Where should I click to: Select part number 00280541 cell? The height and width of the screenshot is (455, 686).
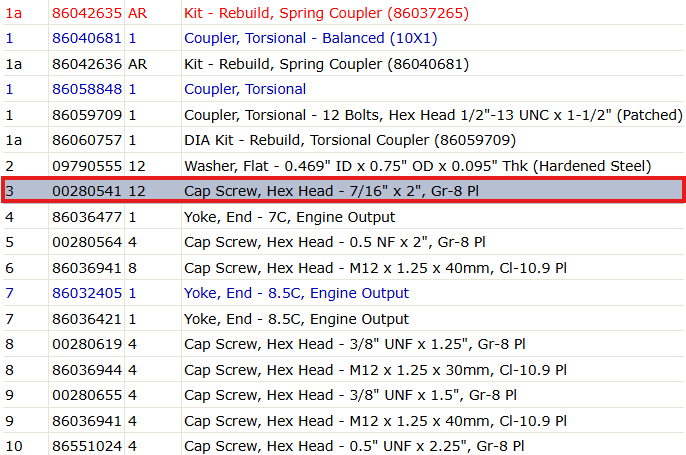tap(87, 191)
